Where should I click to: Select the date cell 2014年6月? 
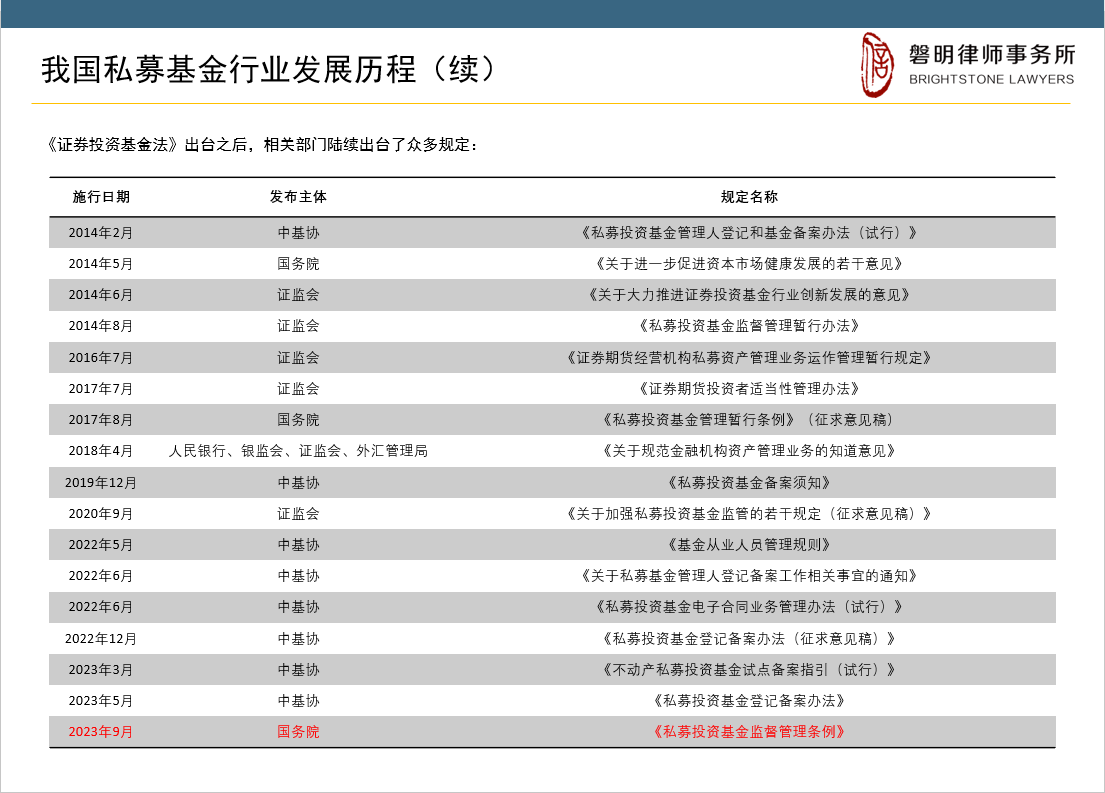click(101, 295)
